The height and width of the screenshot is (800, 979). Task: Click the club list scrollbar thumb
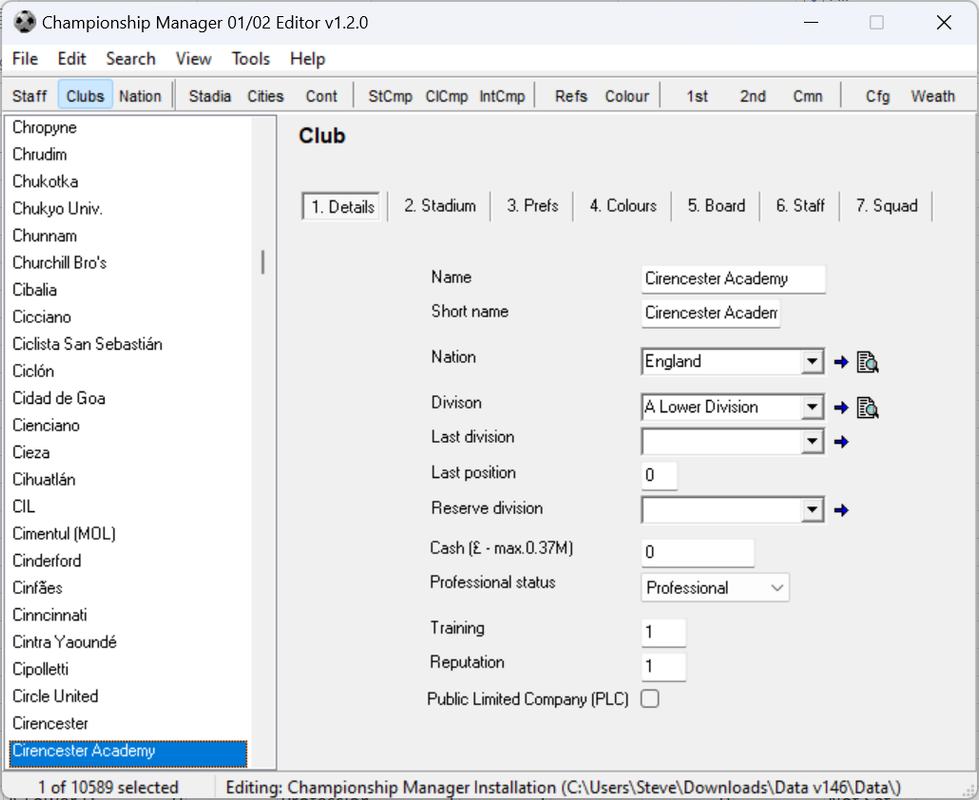[263, 262]
